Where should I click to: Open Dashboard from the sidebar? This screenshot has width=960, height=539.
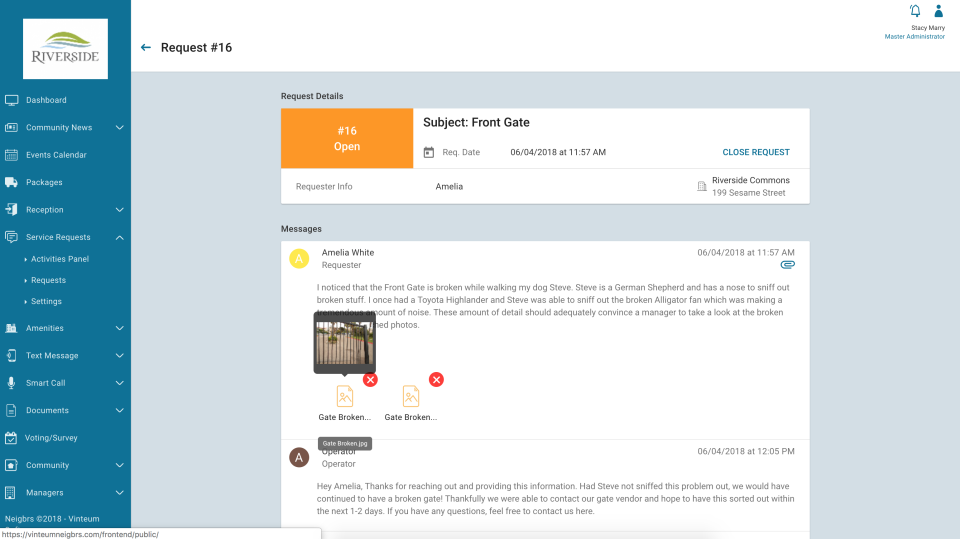(x=46, y=100)
